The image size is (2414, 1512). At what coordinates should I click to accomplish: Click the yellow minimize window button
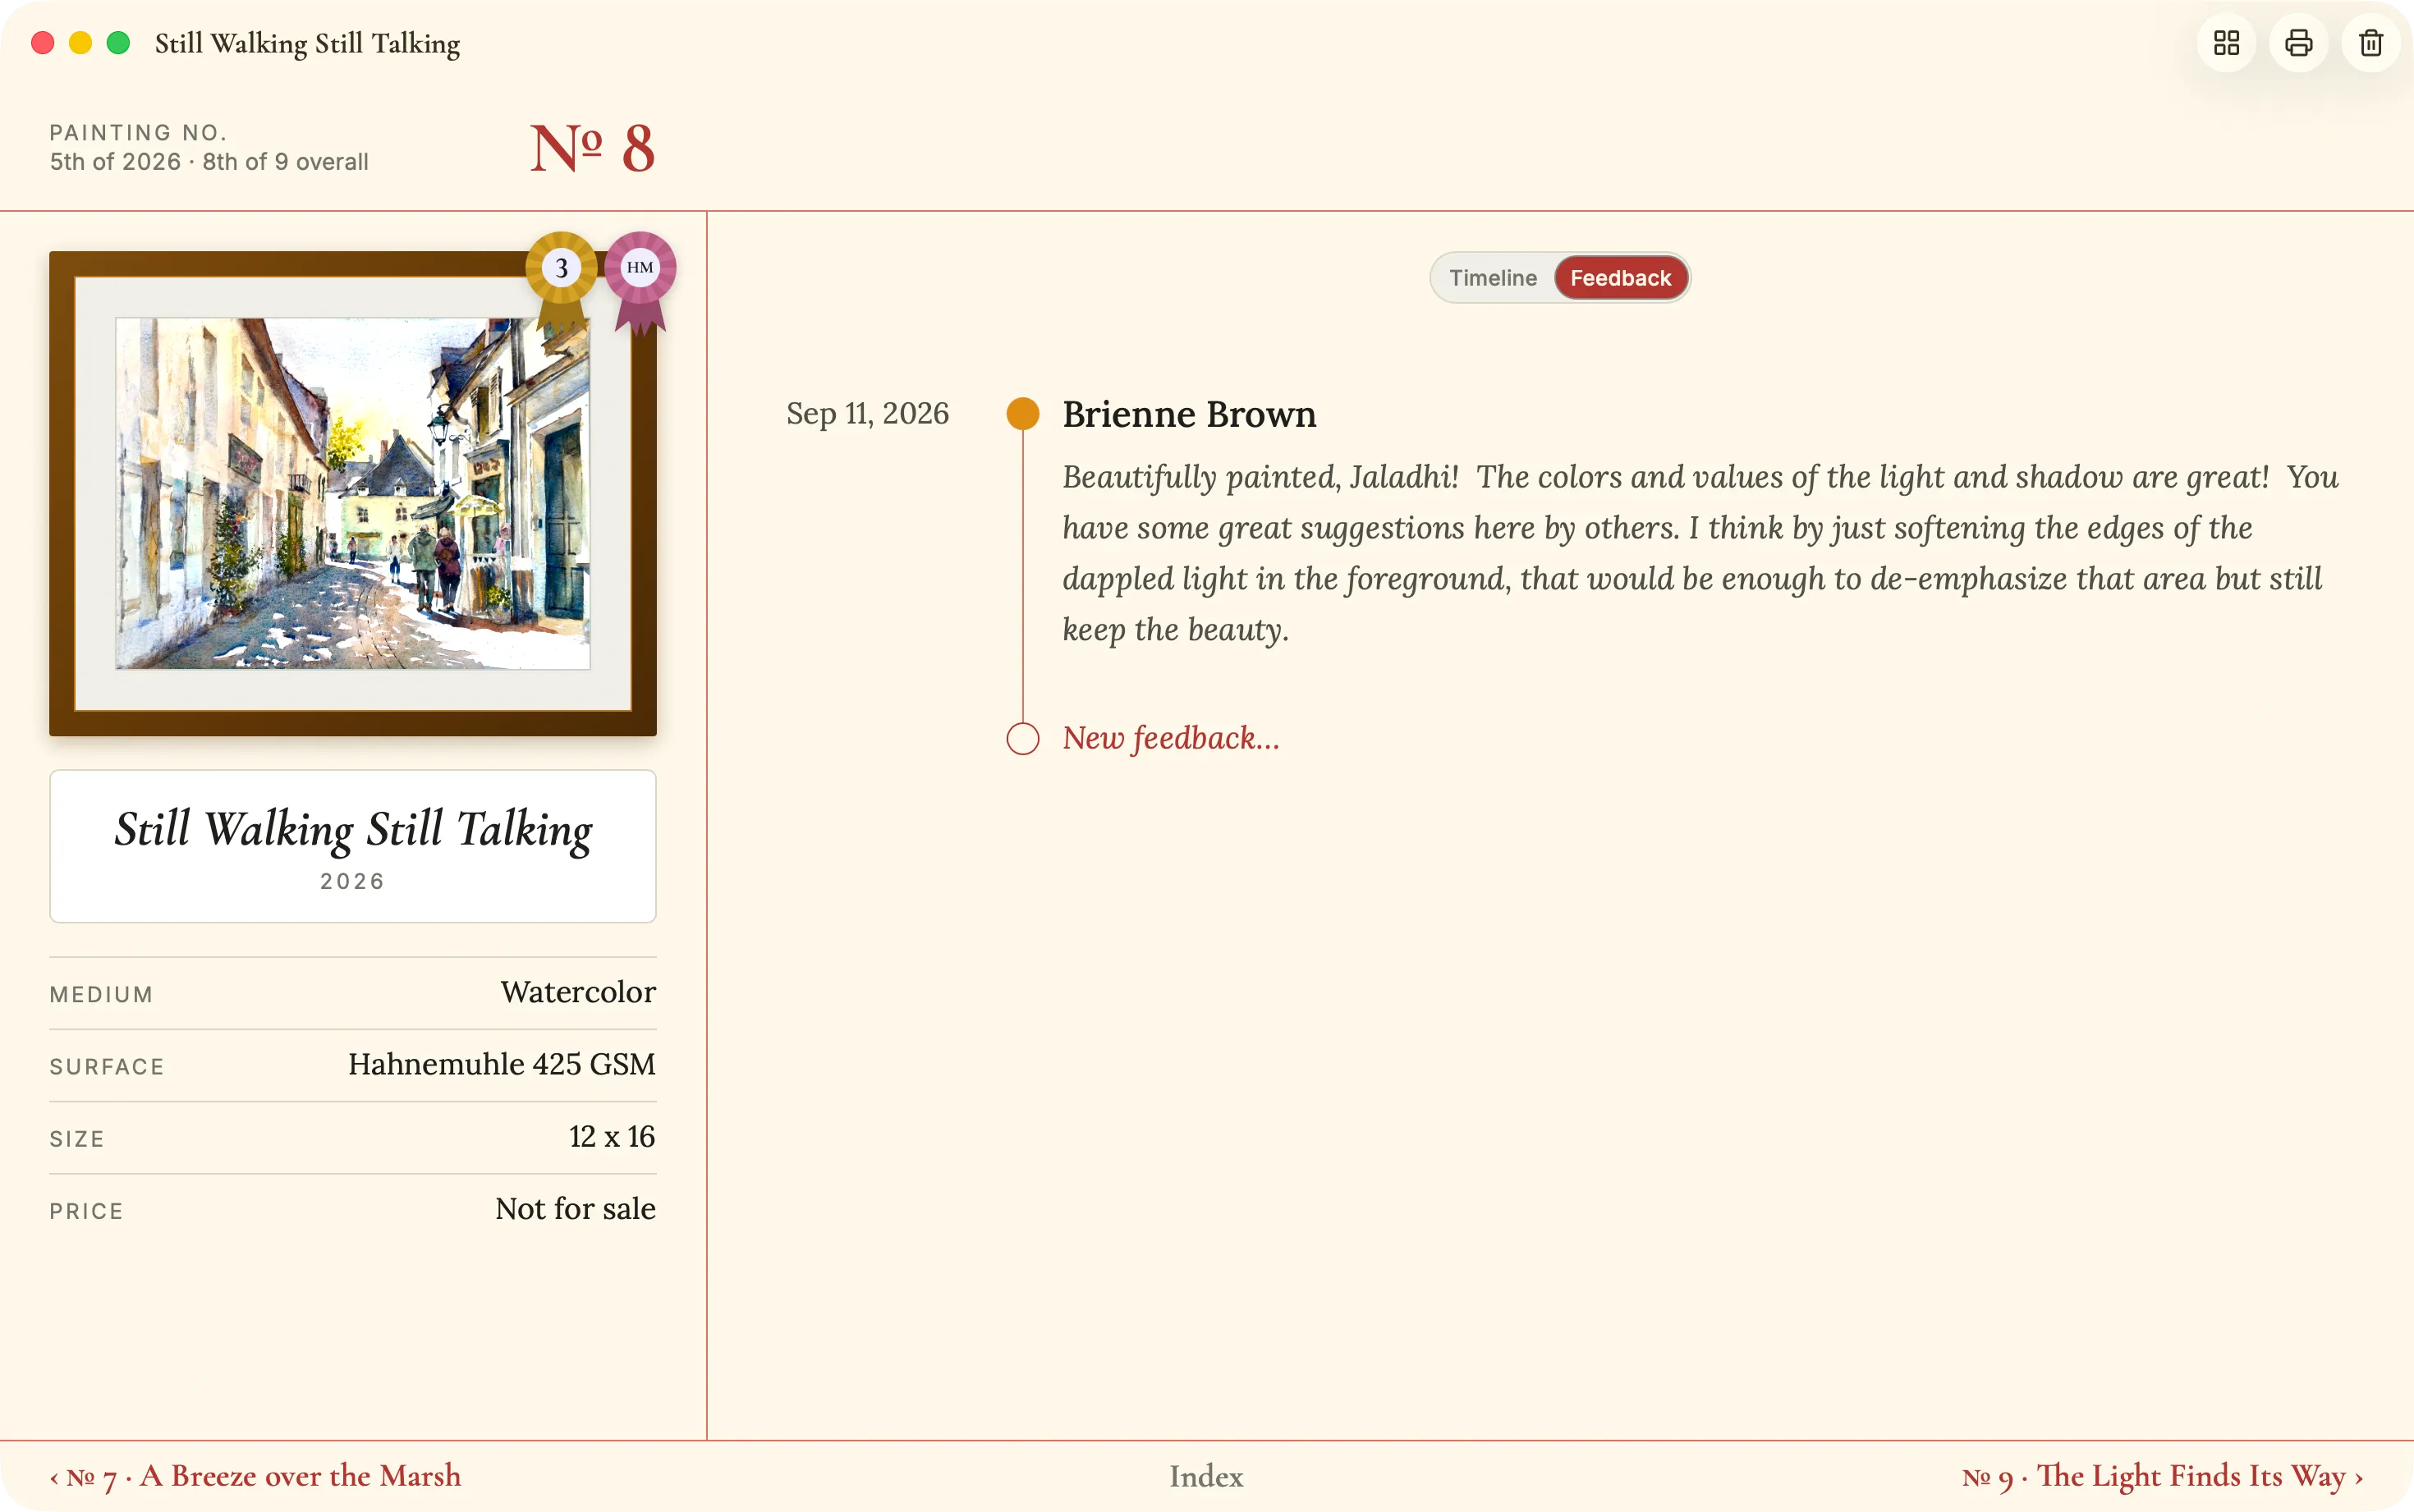80,43
